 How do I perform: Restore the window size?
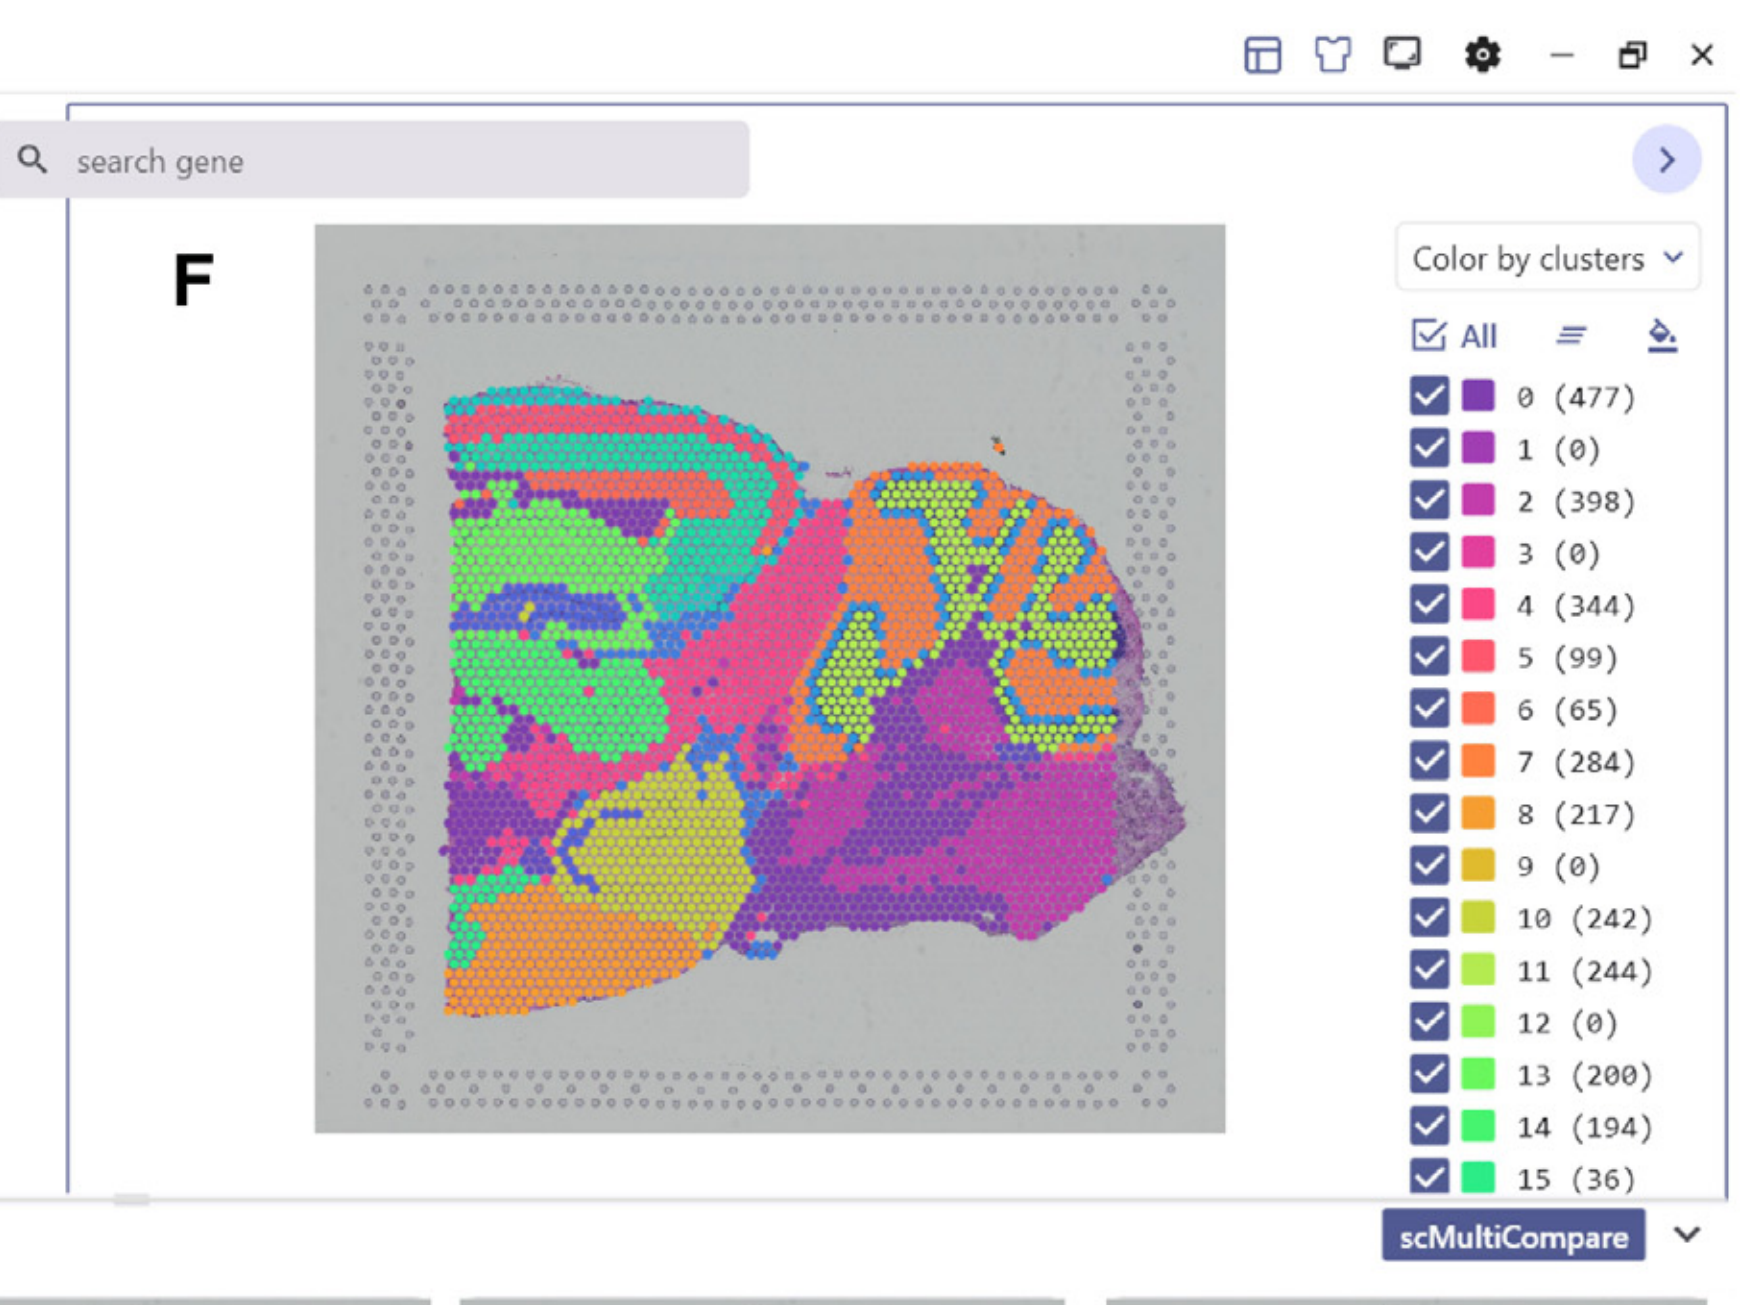coord(1632,55)
